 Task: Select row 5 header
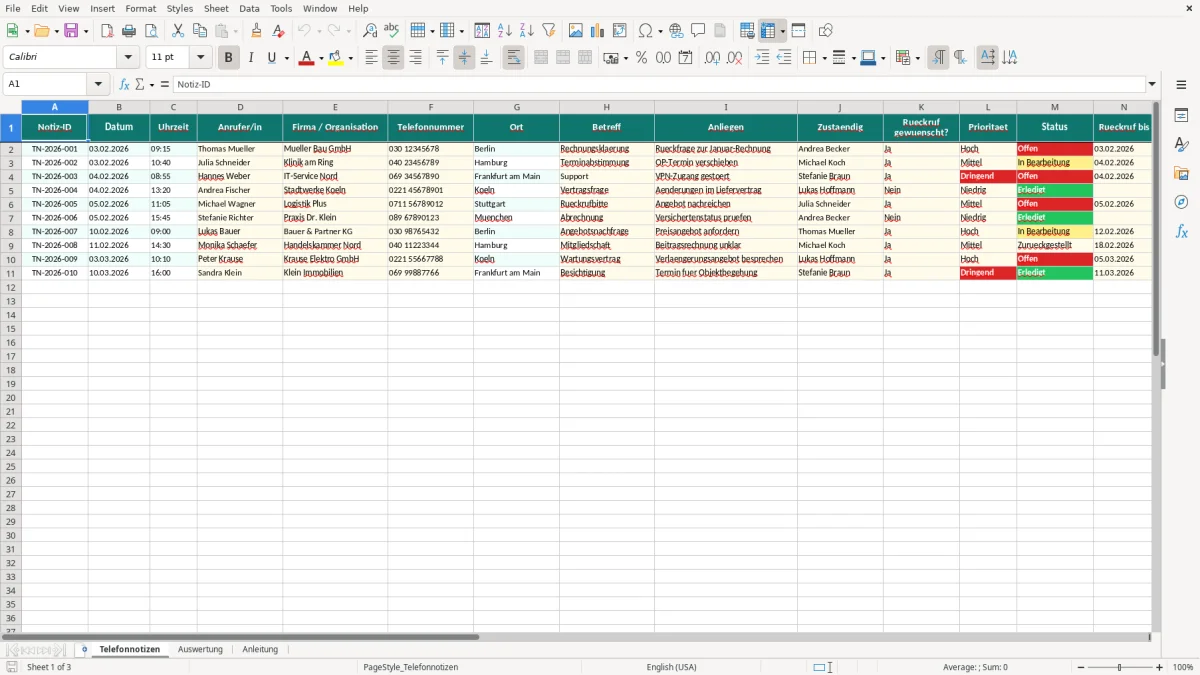point(11,190)
